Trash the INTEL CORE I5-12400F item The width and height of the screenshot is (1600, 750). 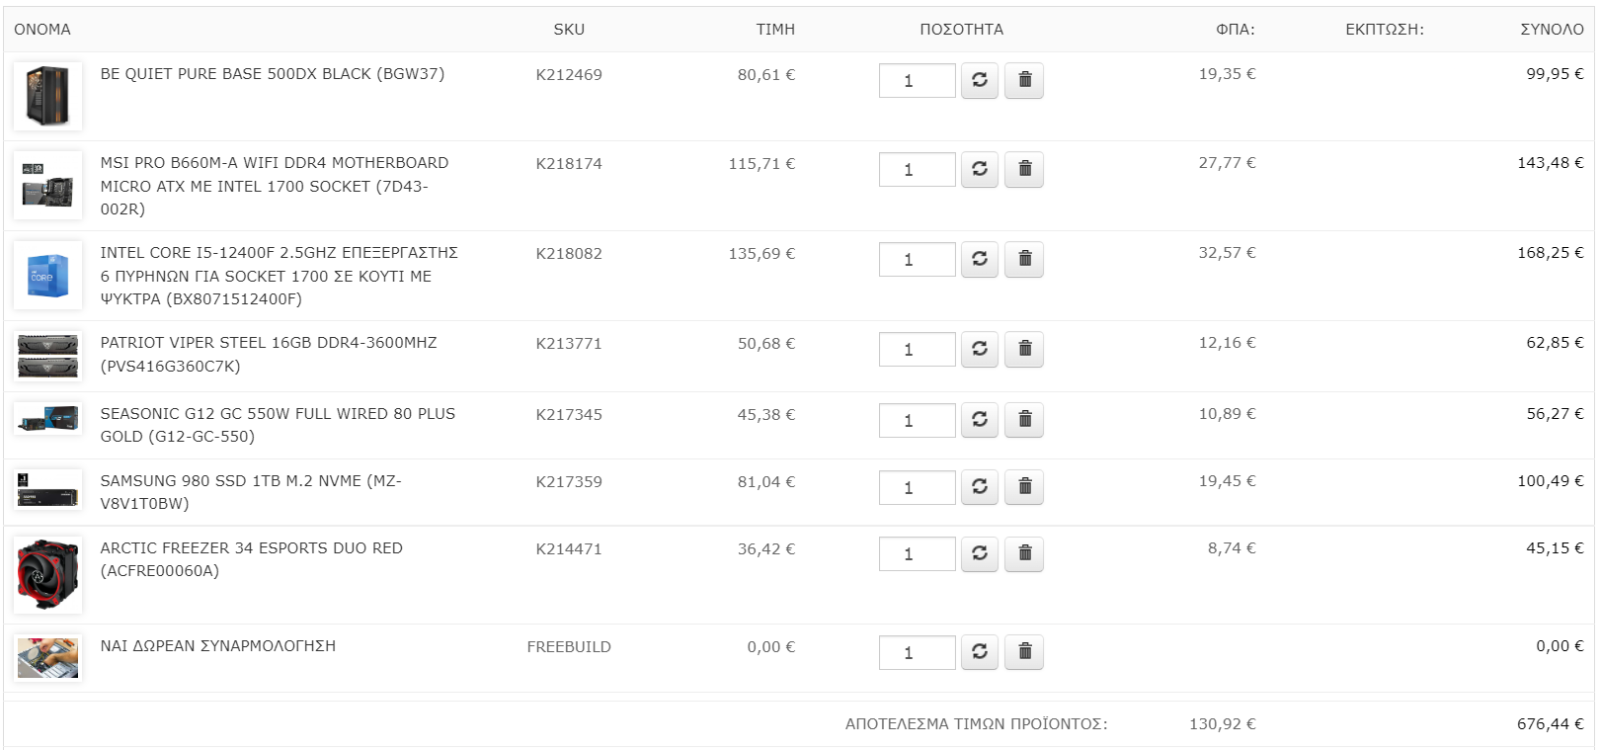coord(1025,259)
